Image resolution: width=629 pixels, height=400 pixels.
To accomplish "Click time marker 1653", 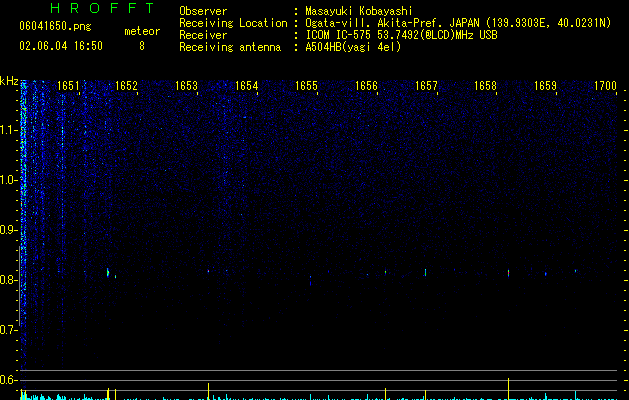I will (187, 86).
